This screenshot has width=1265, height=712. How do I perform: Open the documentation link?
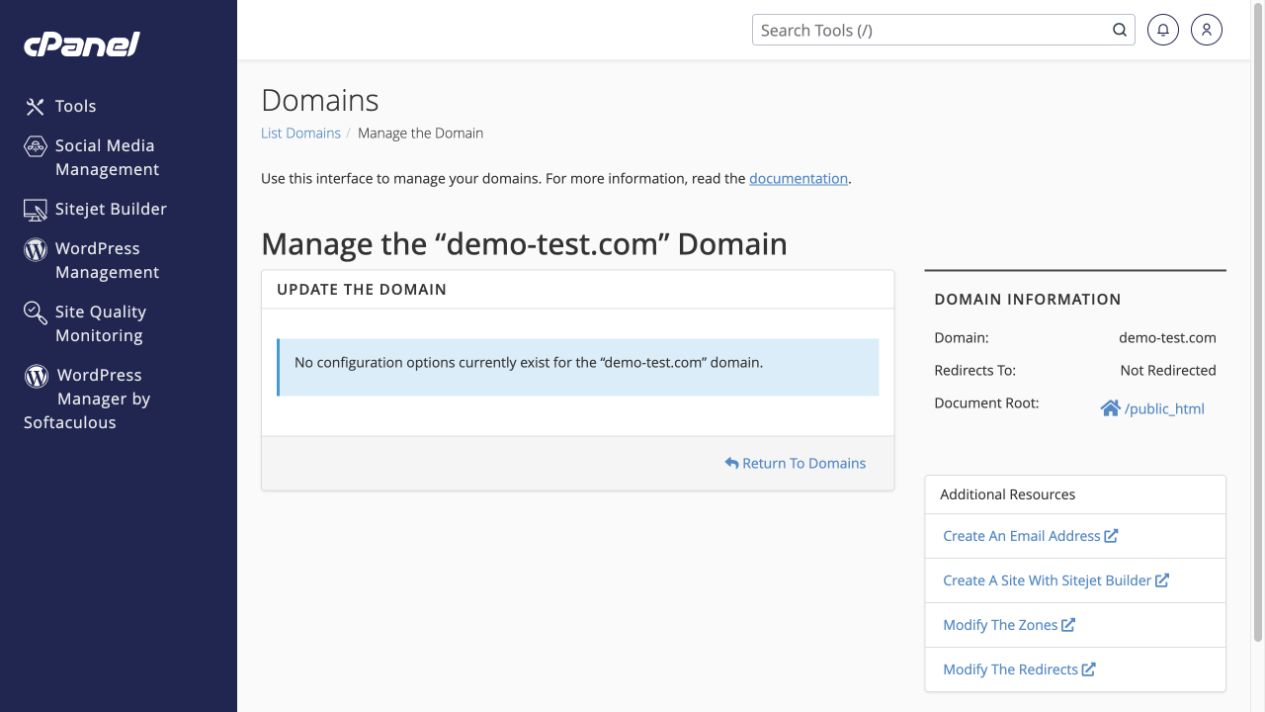798,178
